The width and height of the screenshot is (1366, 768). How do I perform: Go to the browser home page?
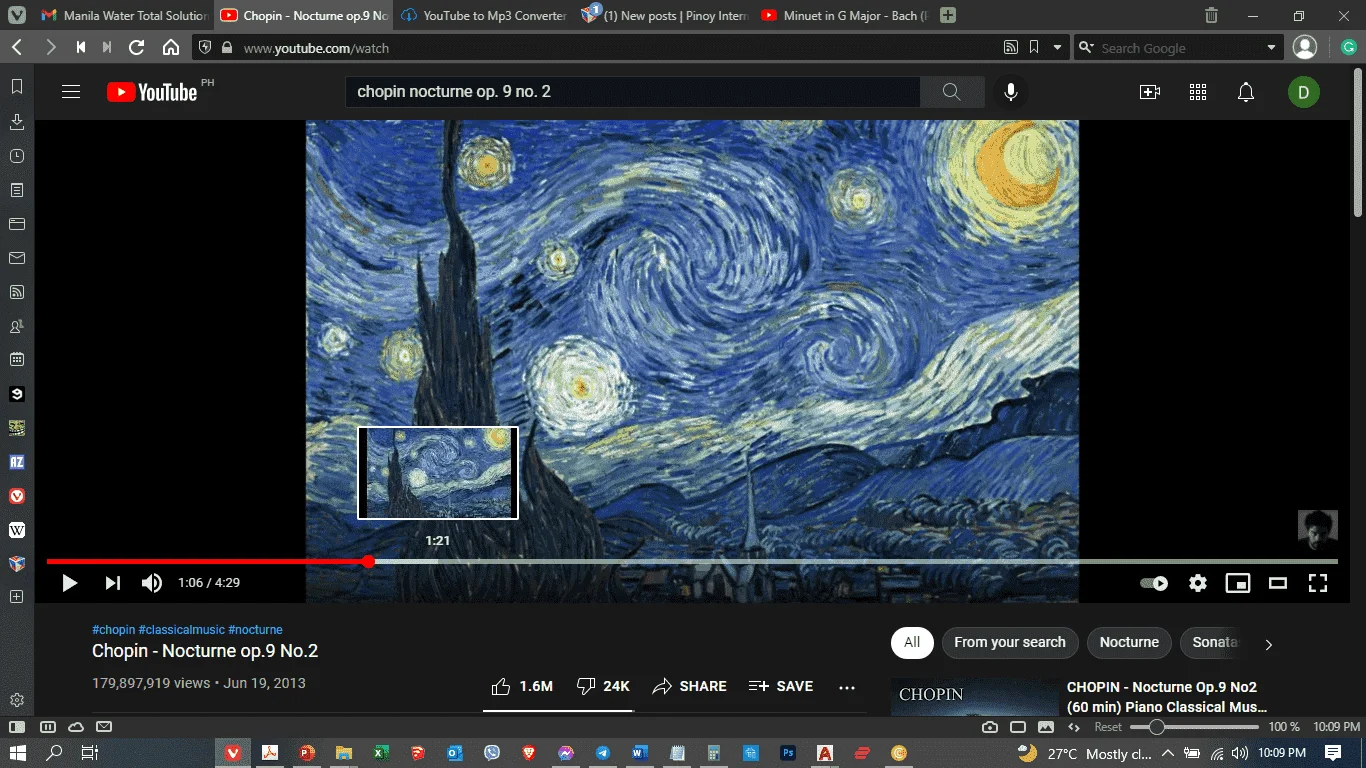pos(171,47)
